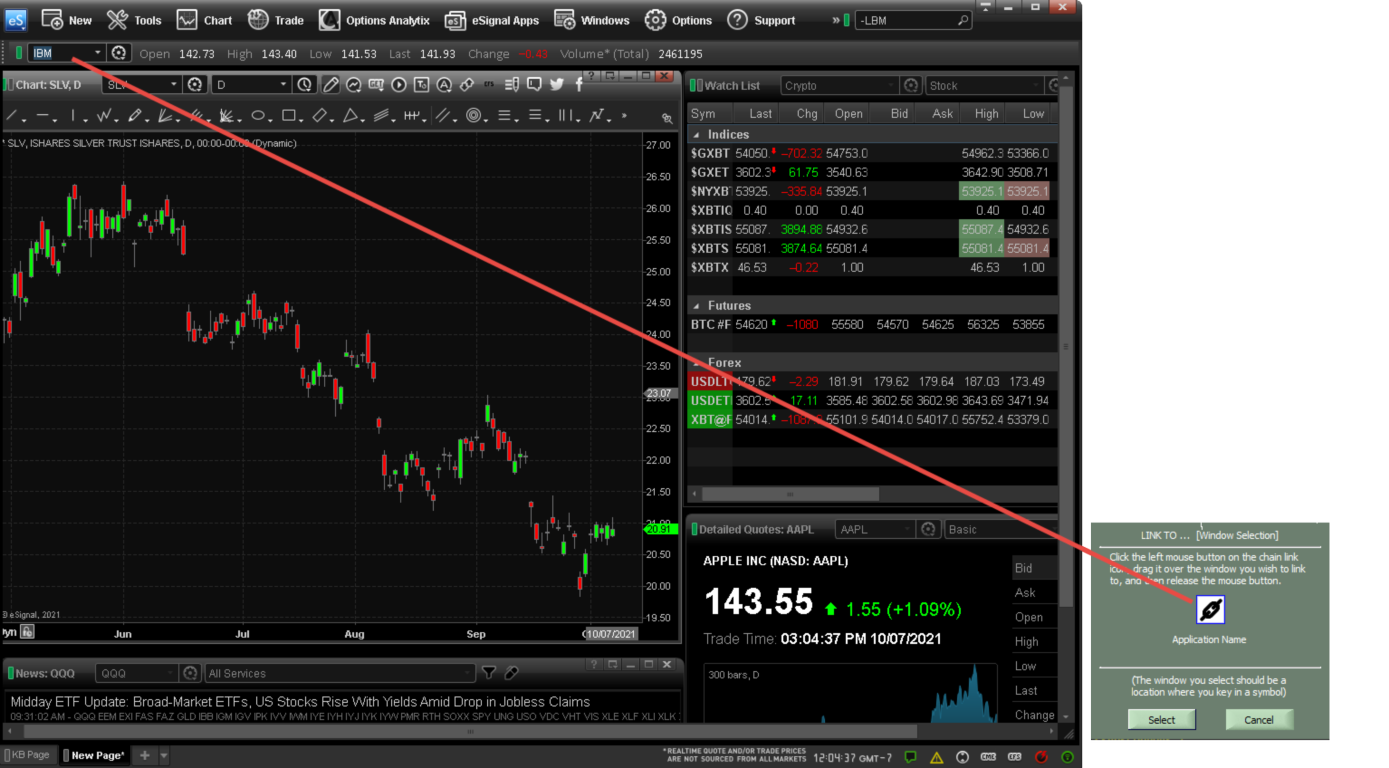Open the Trade menu
Viewport: 1389px width, 768px height.
tap(276, 20)
